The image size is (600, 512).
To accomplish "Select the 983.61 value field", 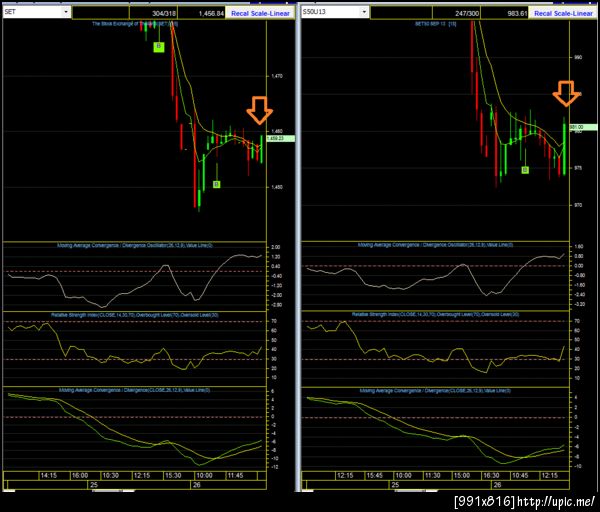I will coord(504,13).
